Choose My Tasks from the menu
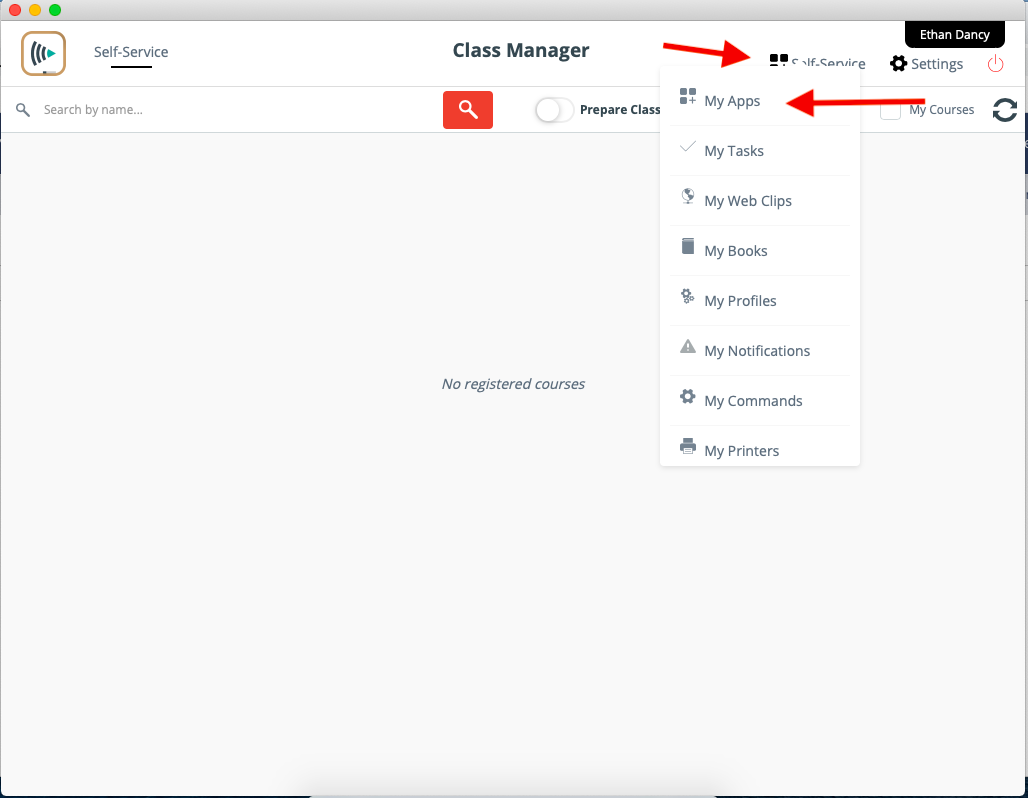Viewport: 1028px width, 798px height. point(760,151)
